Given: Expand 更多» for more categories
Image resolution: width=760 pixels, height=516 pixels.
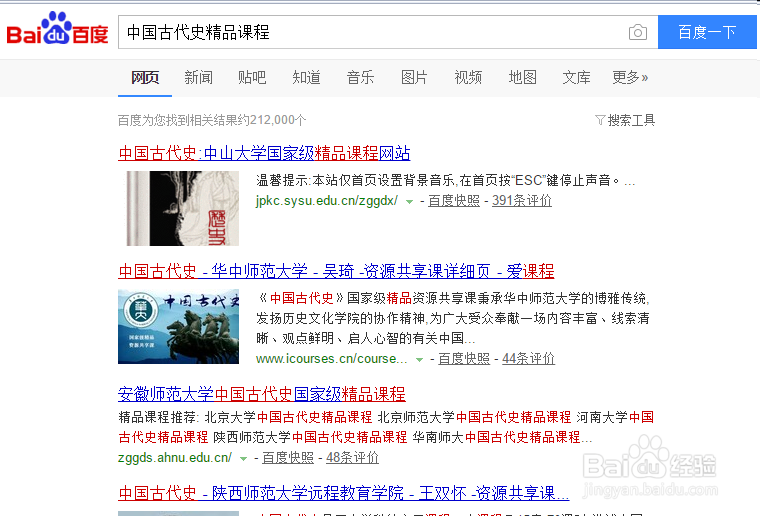Looking at the screenshot, I should click(x=630, y=77).
